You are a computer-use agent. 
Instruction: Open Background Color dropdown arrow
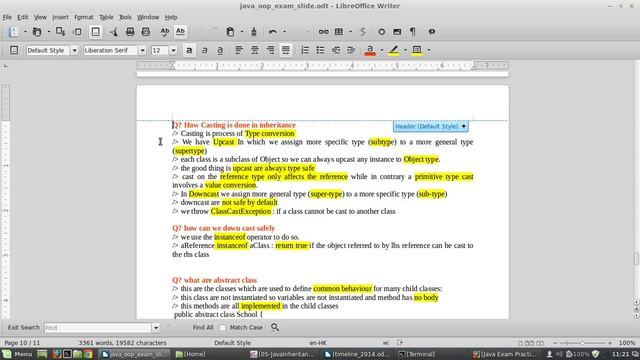(x=429, y=50)
